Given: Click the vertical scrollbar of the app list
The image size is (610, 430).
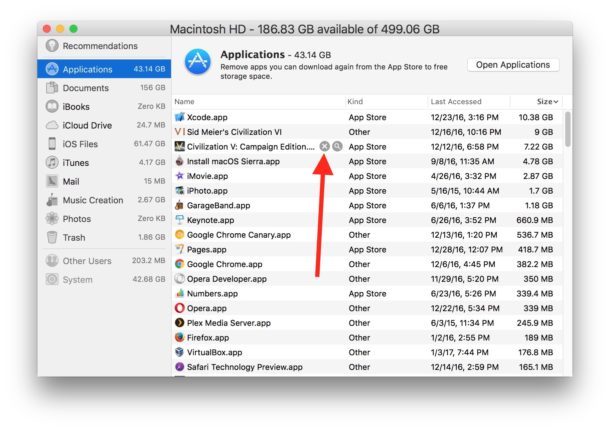Looking at the screenshot, I should tap(568, 130).
